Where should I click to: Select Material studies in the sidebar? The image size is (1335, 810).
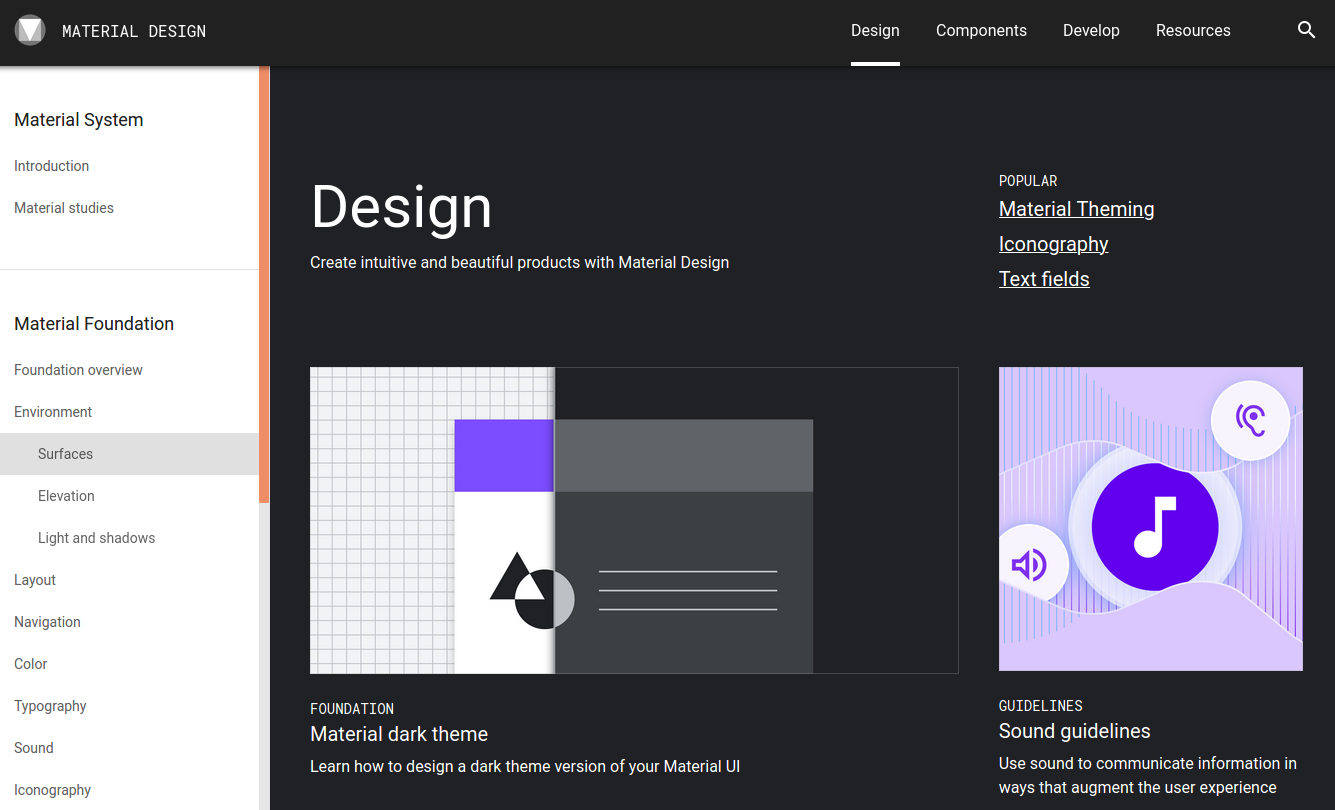click(x=64, y=208)
